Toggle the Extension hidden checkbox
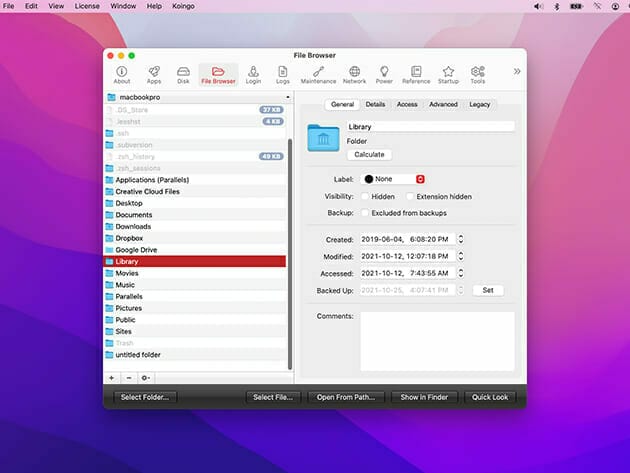Viewport: 630px width, 473px height. 410,197
